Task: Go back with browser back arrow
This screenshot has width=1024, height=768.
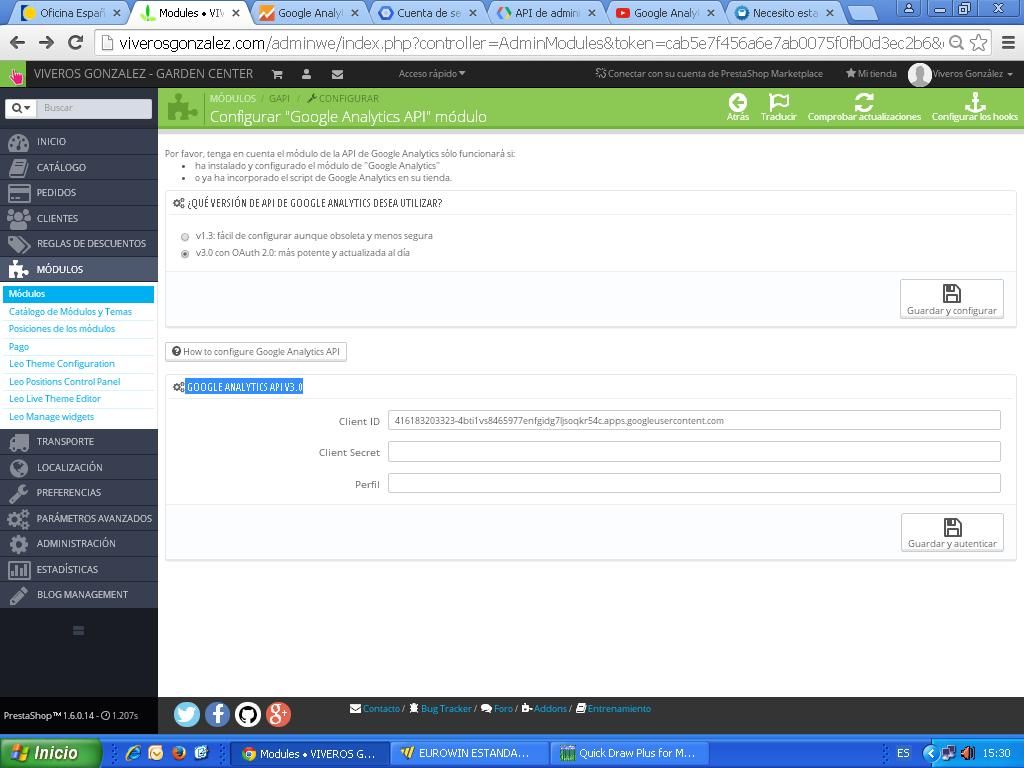Action: pyautogui.click(x=18, y=42)
